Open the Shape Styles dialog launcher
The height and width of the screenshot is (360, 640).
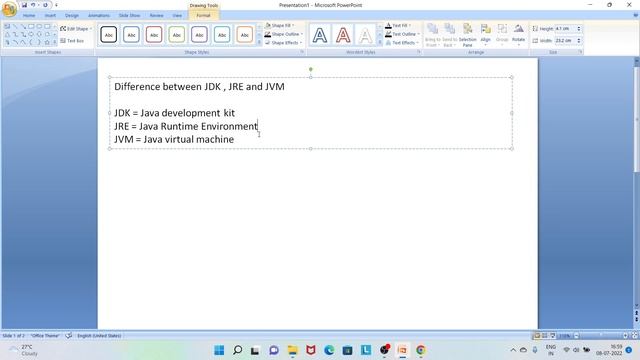pos(302,52)
